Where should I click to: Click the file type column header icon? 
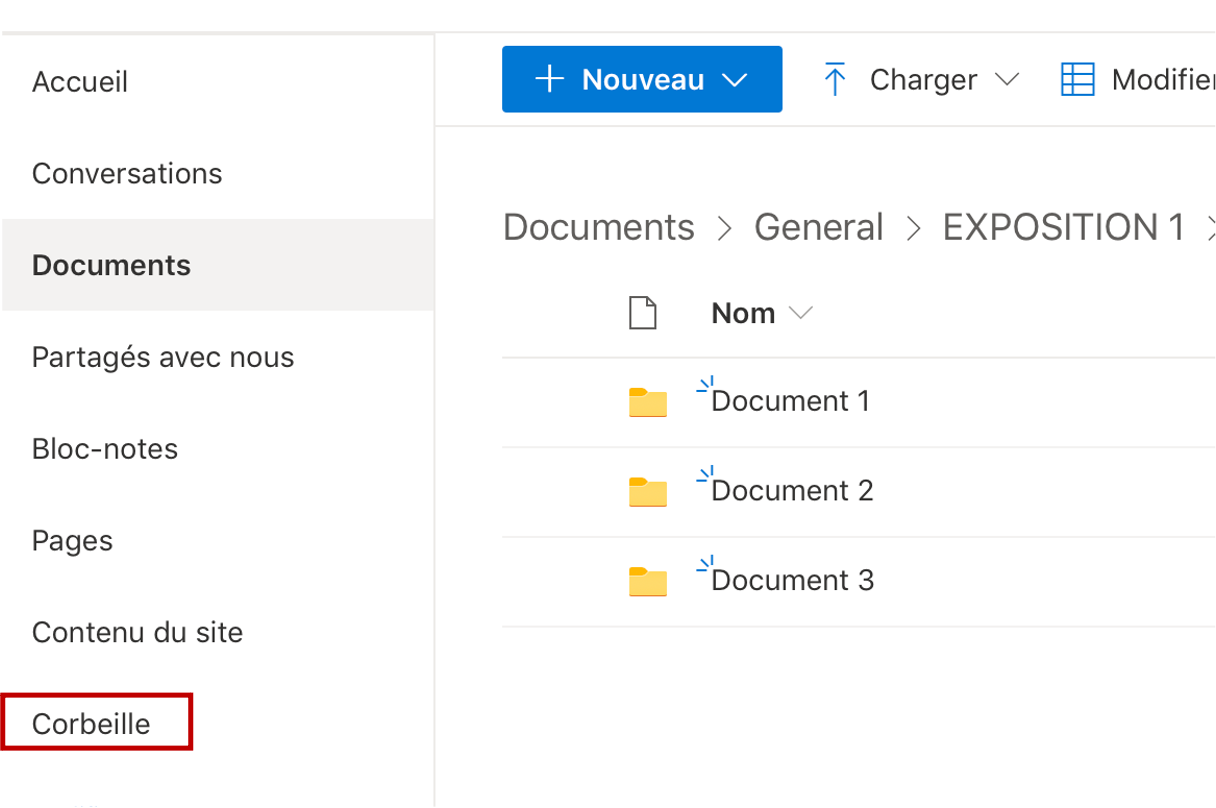click(x=642, y=313)
